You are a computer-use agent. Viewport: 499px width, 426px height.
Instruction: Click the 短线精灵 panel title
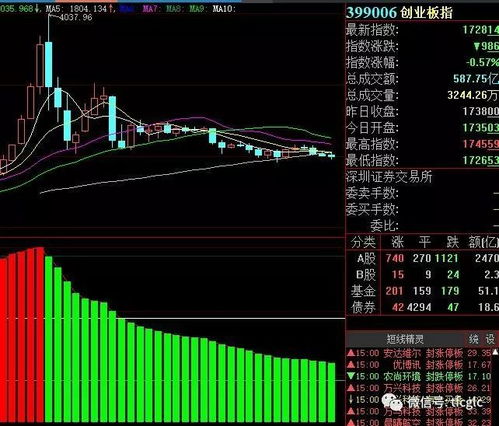tap(405, 339)
